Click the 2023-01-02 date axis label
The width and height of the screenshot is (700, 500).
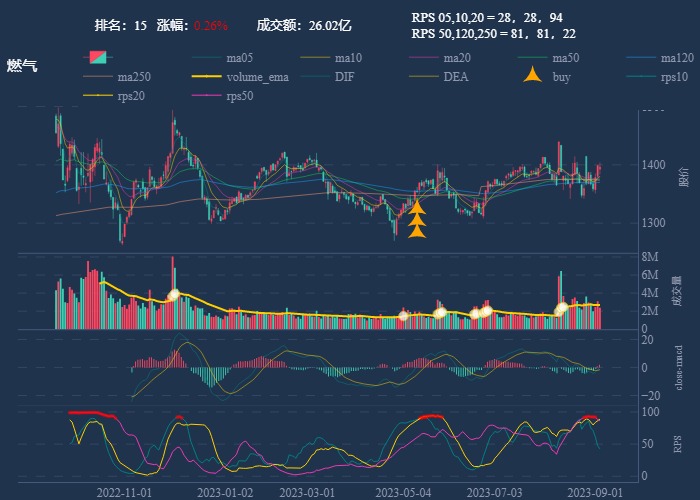pos(225,492)
